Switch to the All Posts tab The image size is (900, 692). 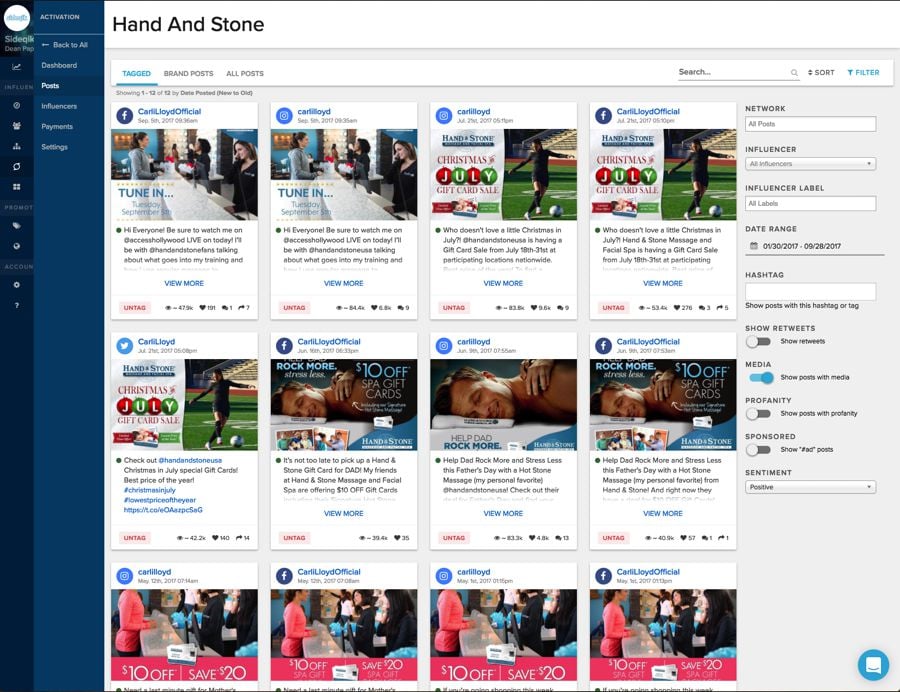tap(245, 73)
